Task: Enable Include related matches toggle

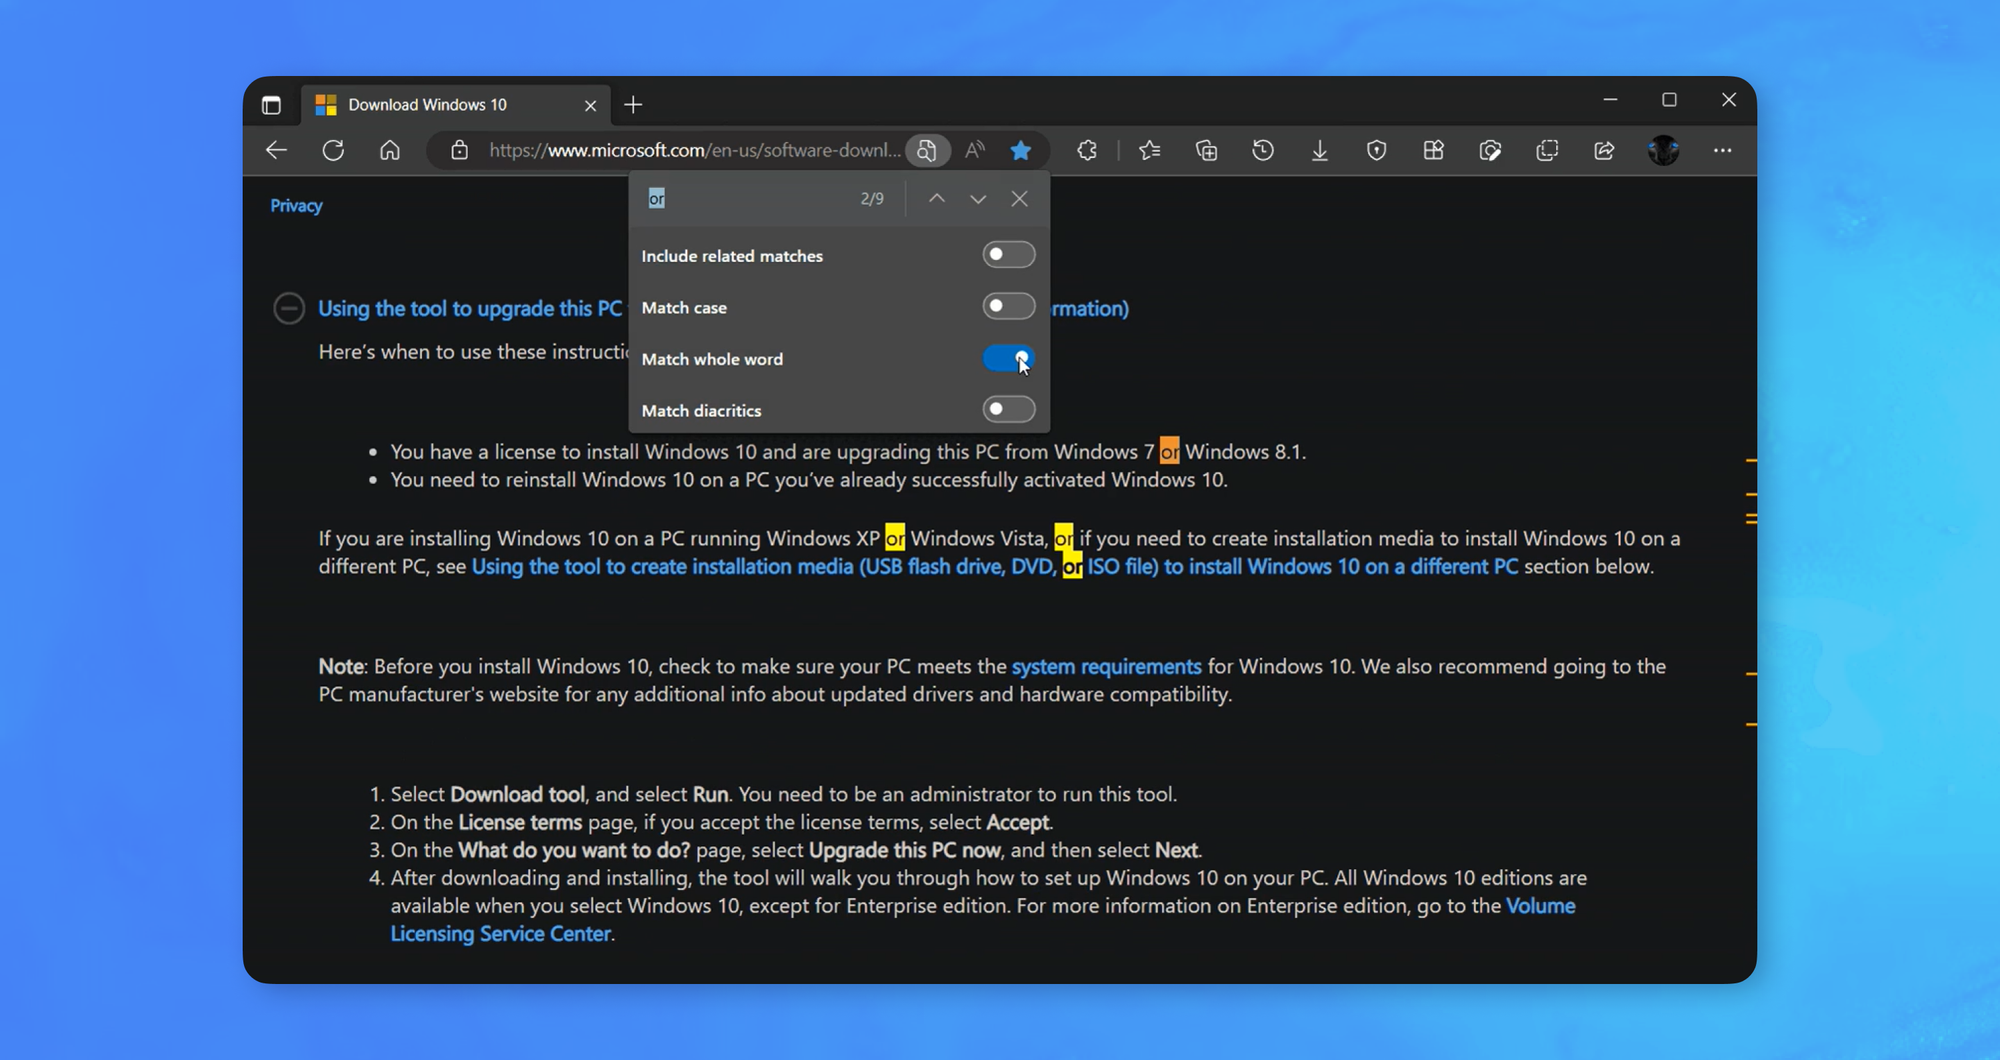Action: 1008,255
